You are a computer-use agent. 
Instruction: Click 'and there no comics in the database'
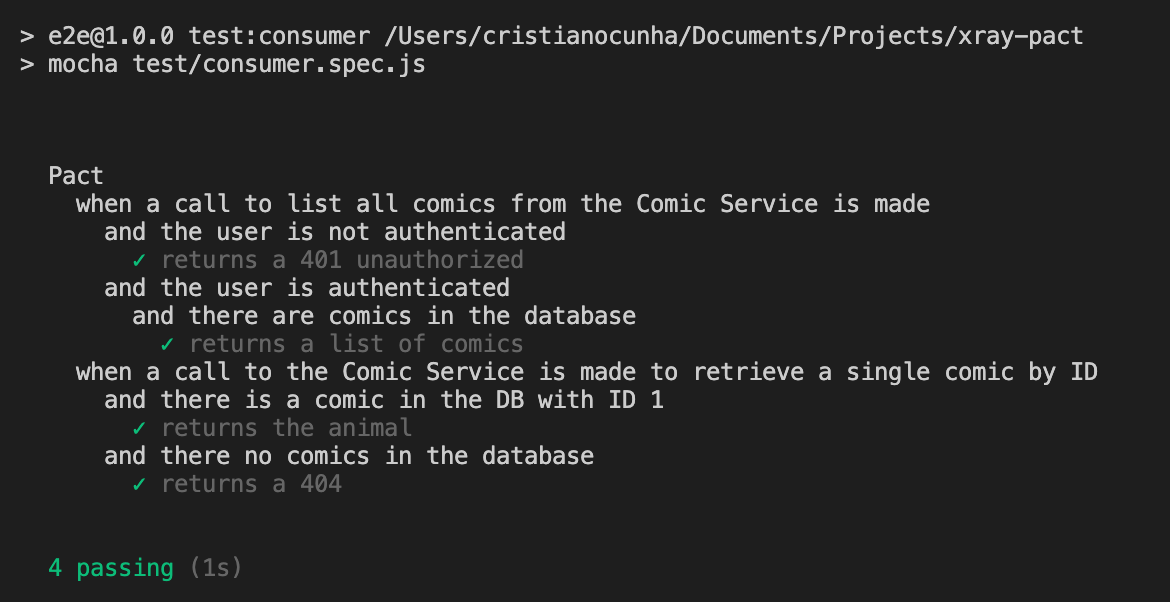coord(349,457)
